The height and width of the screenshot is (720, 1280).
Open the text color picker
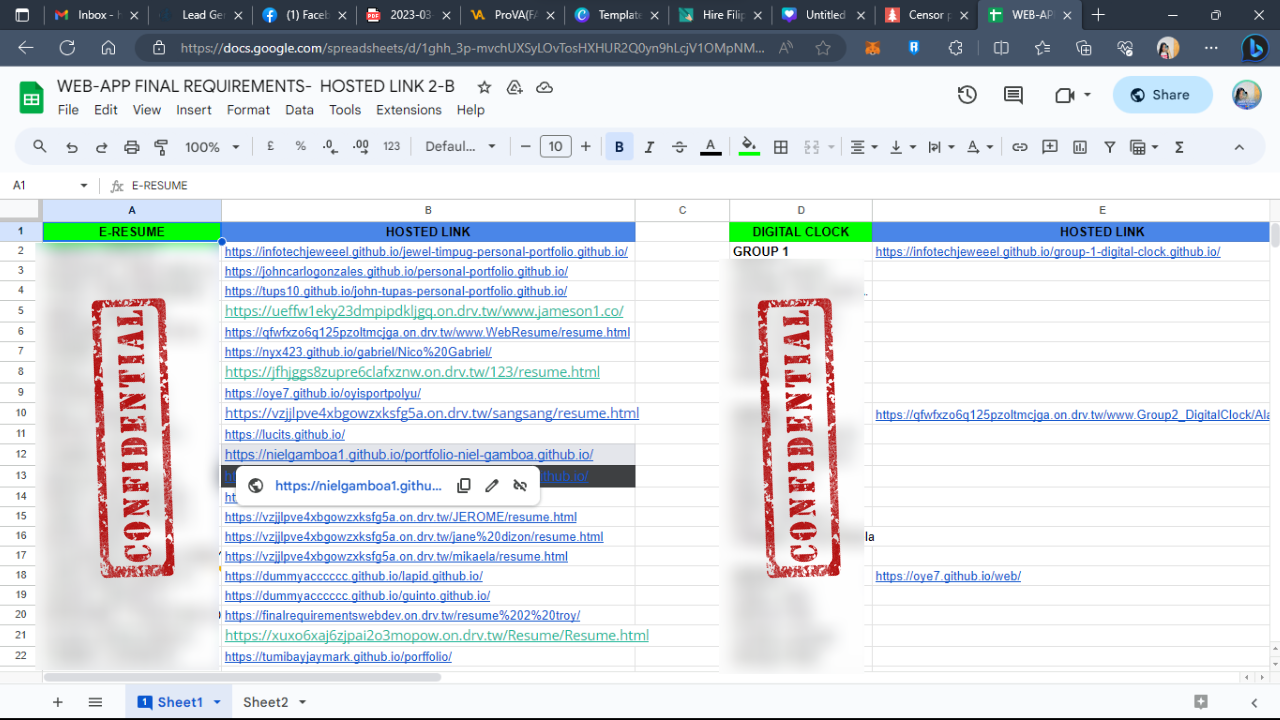(710, 147)
